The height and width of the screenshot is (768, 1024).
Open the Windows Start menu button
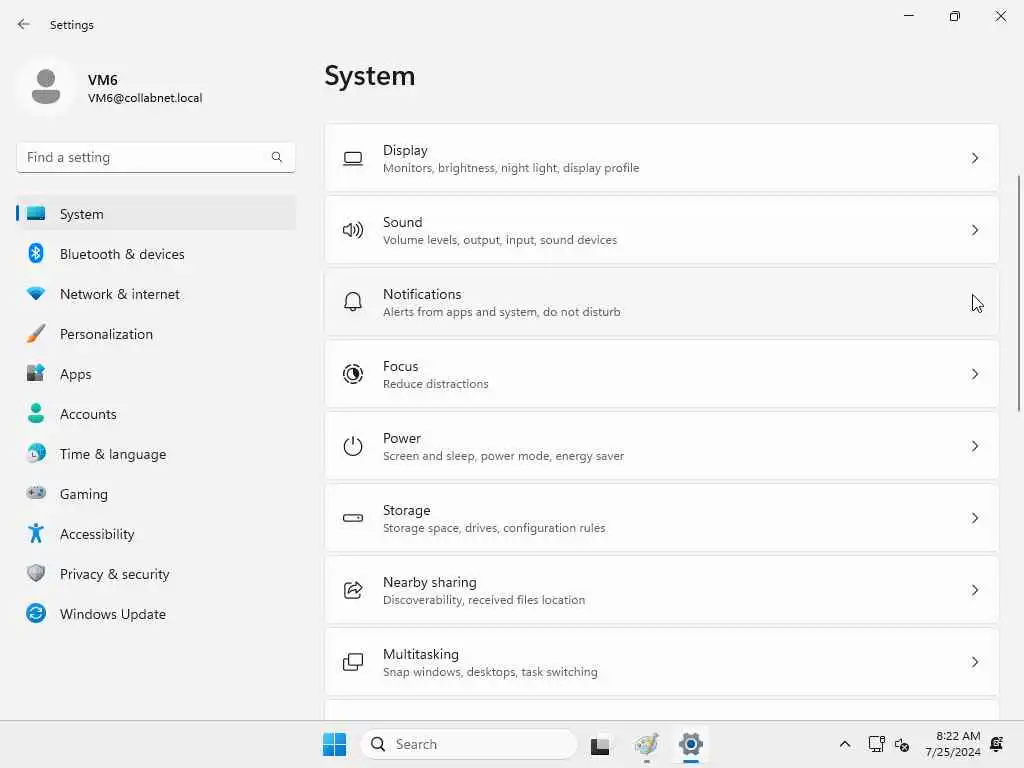point(334,744)
